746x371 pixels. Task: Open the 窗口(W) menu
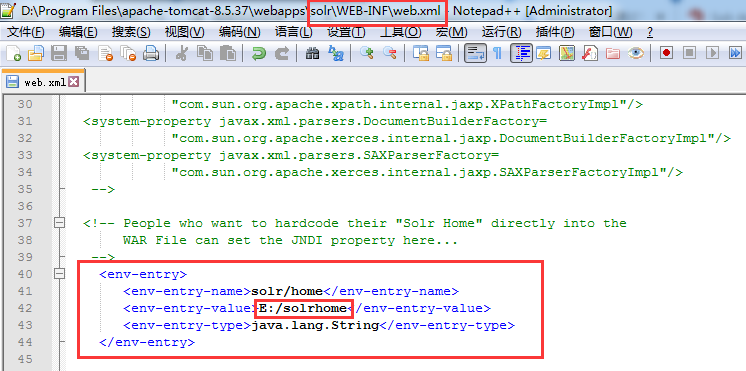coord(610,32)
